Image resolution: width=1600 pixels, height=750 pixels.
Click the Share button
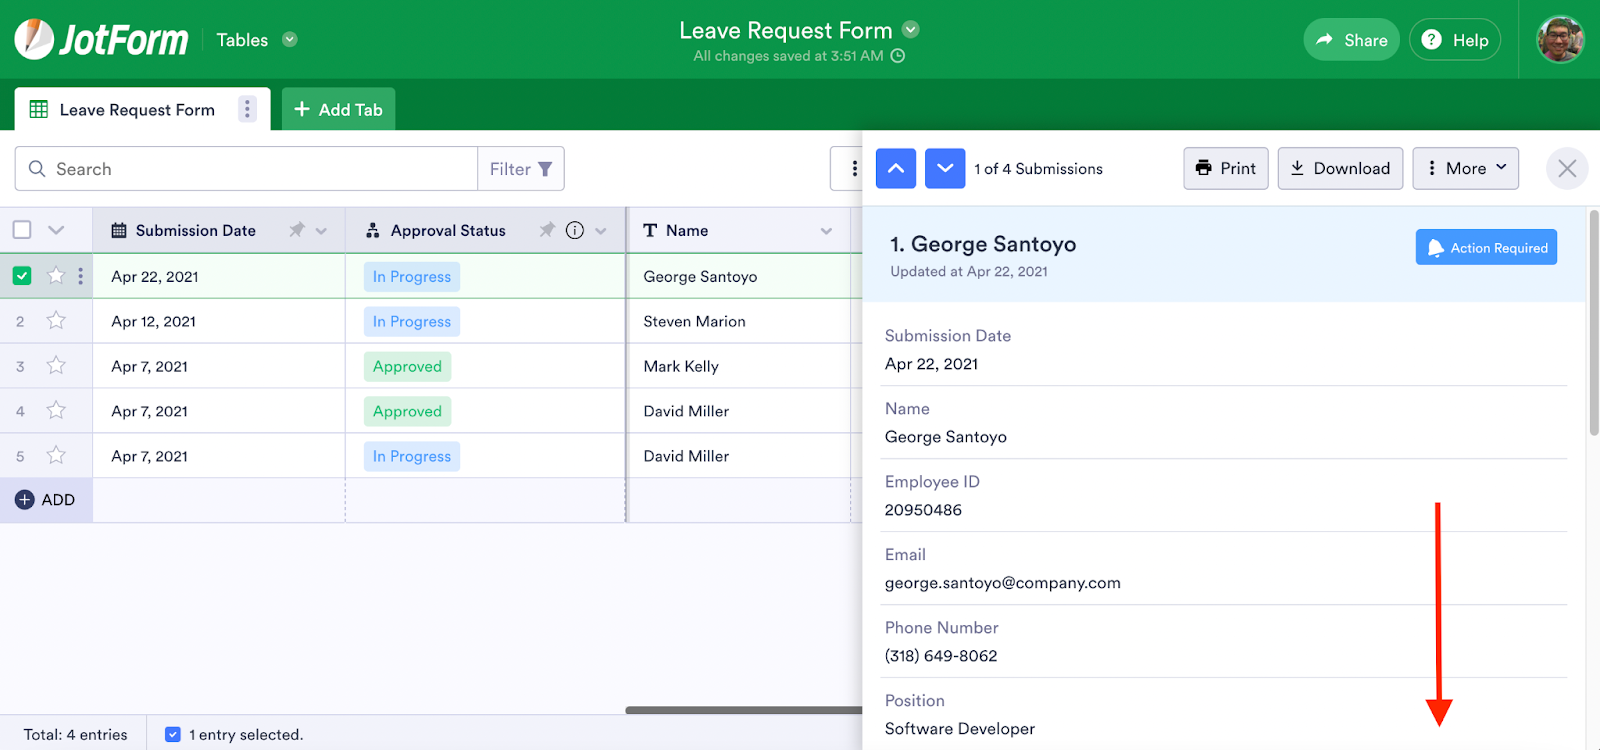pyautogui.click(x=1351, y=40)
